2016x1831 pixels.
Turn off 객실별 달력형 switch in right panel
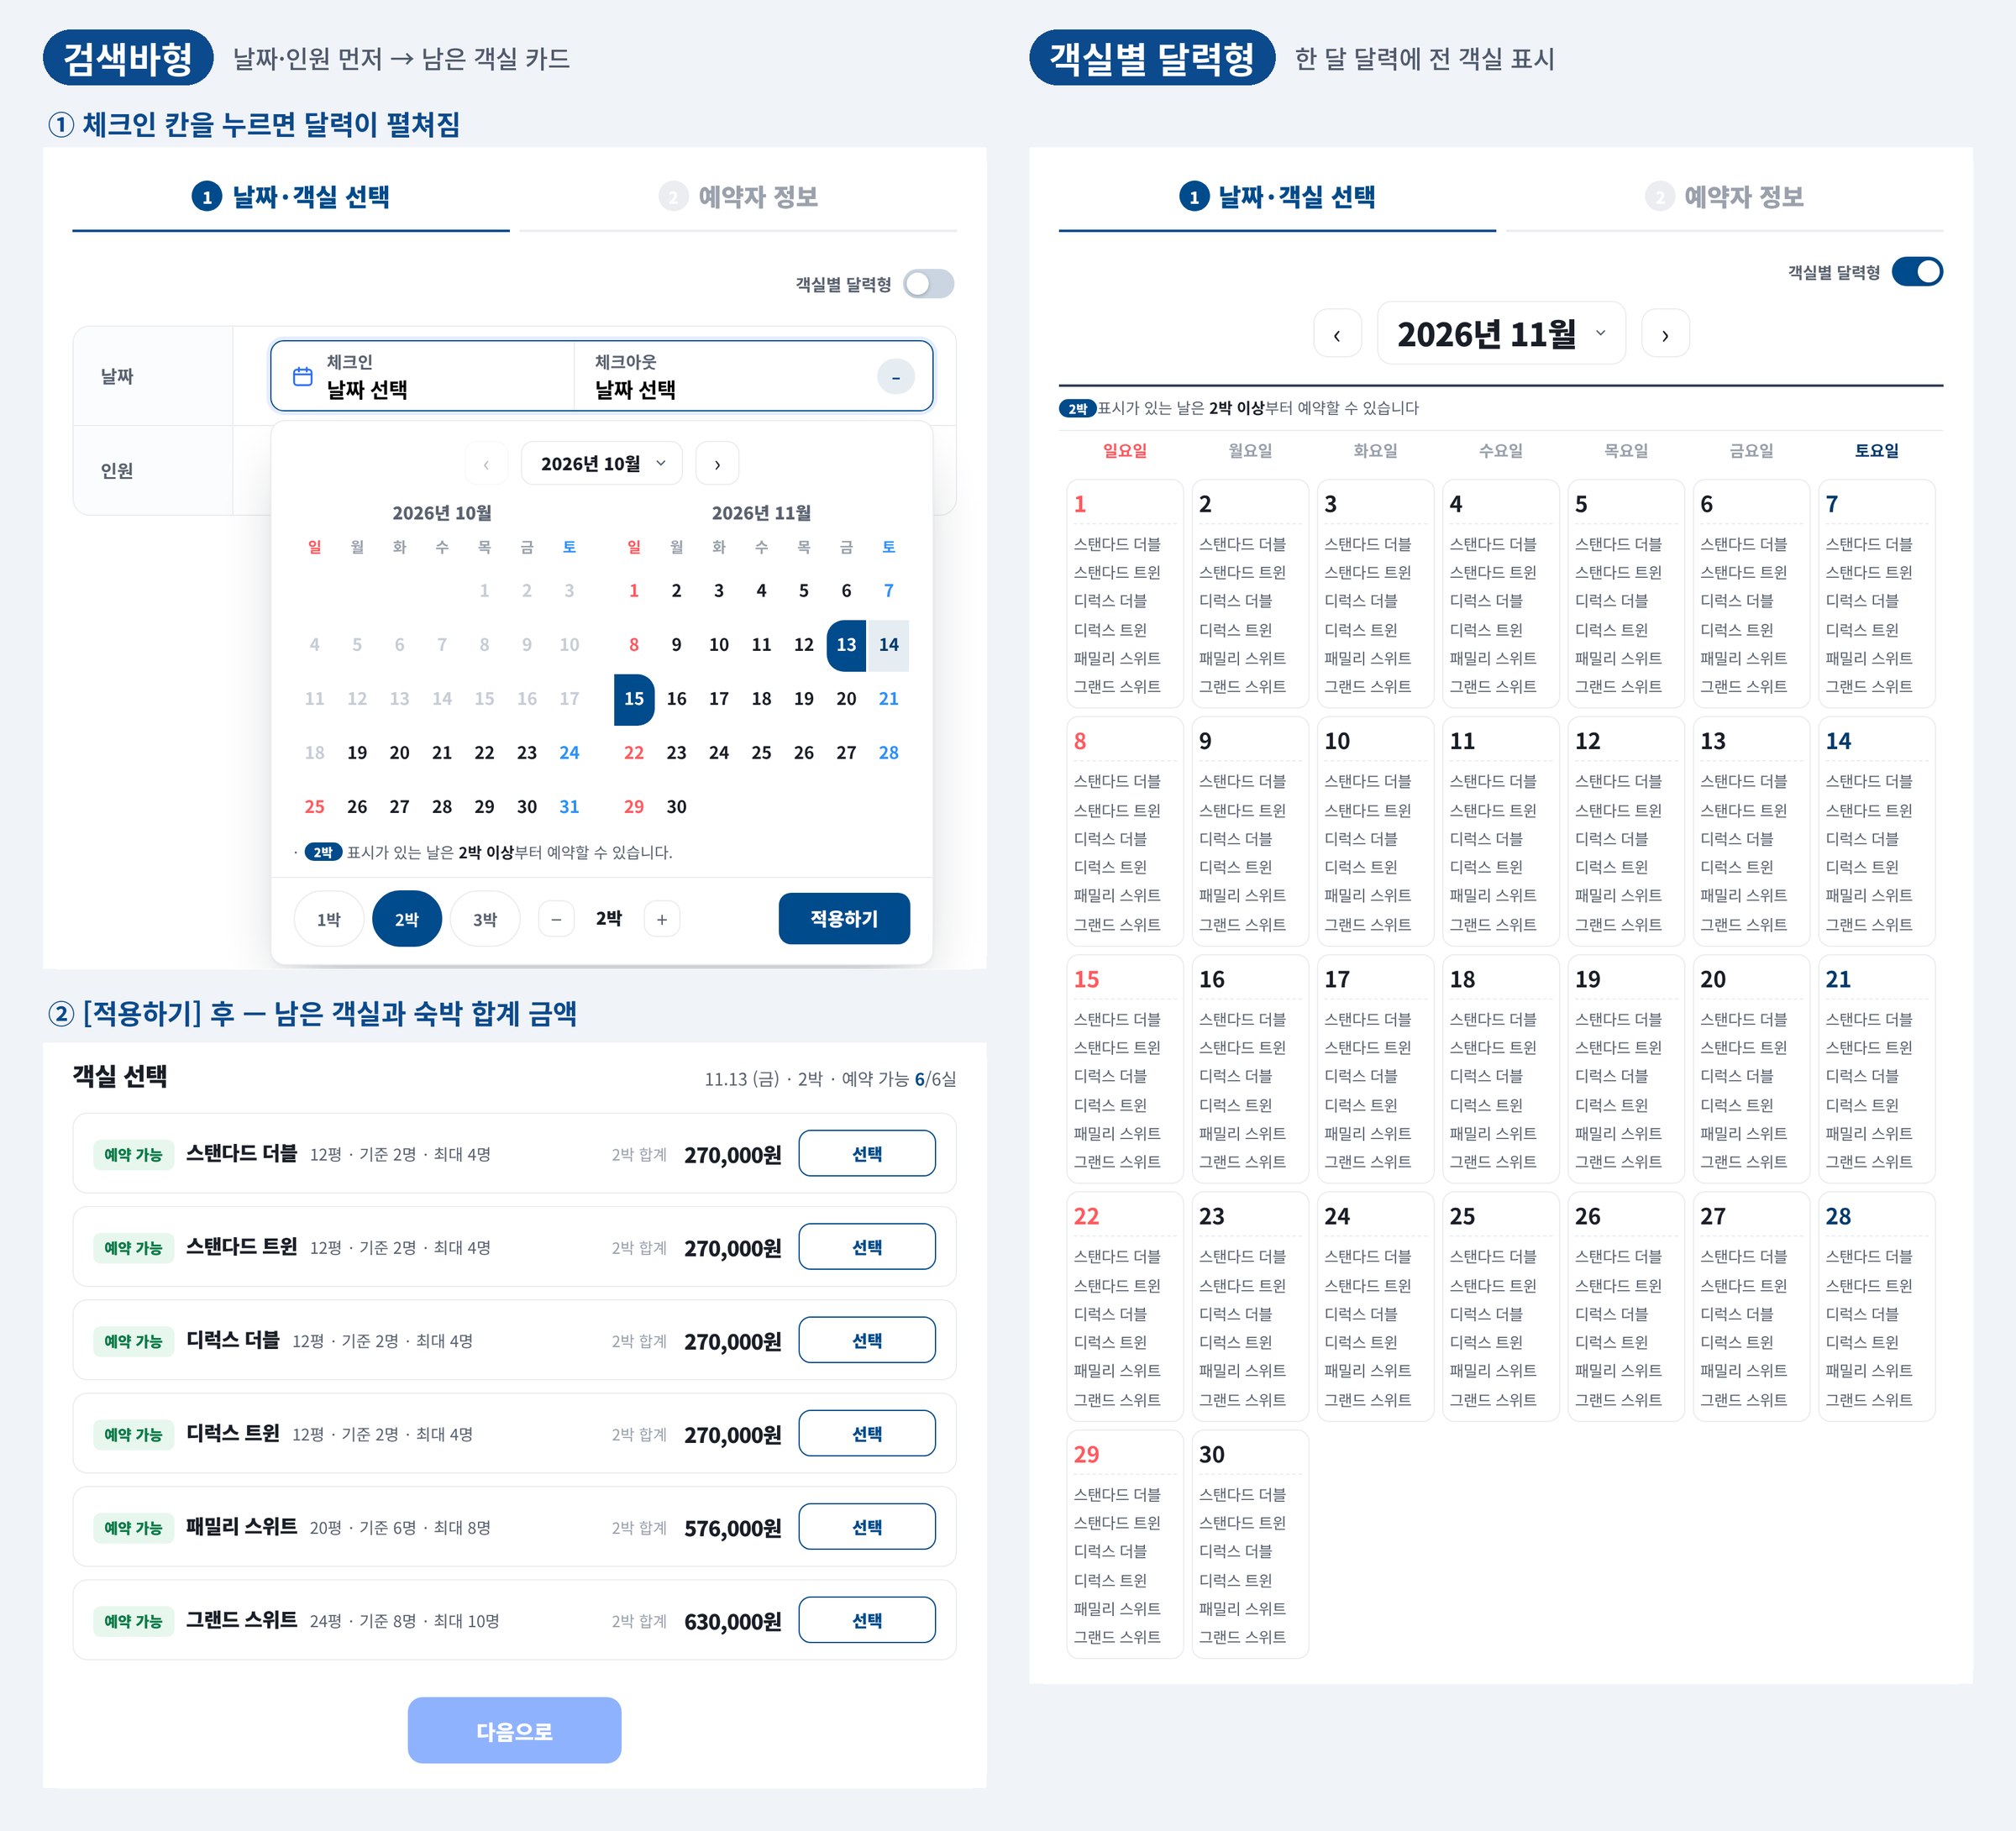(1917, 272)
